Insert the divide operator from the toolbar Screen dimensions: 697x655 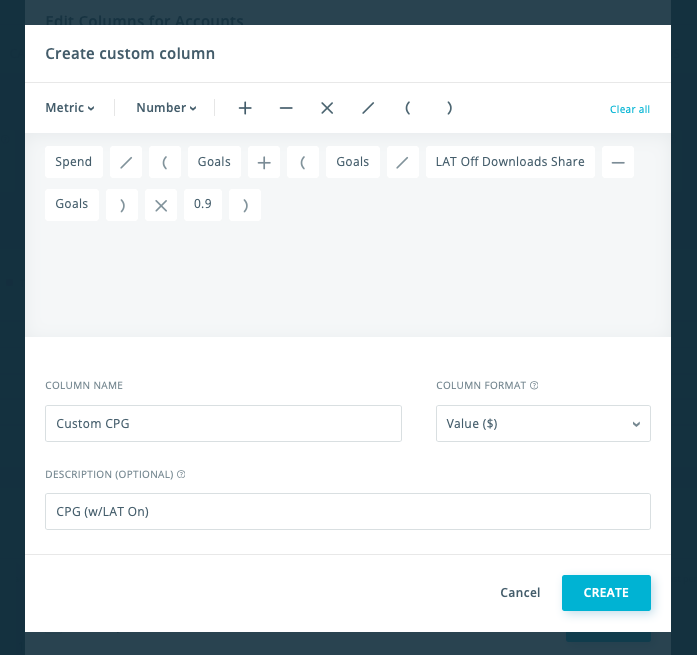pos(368,108)
